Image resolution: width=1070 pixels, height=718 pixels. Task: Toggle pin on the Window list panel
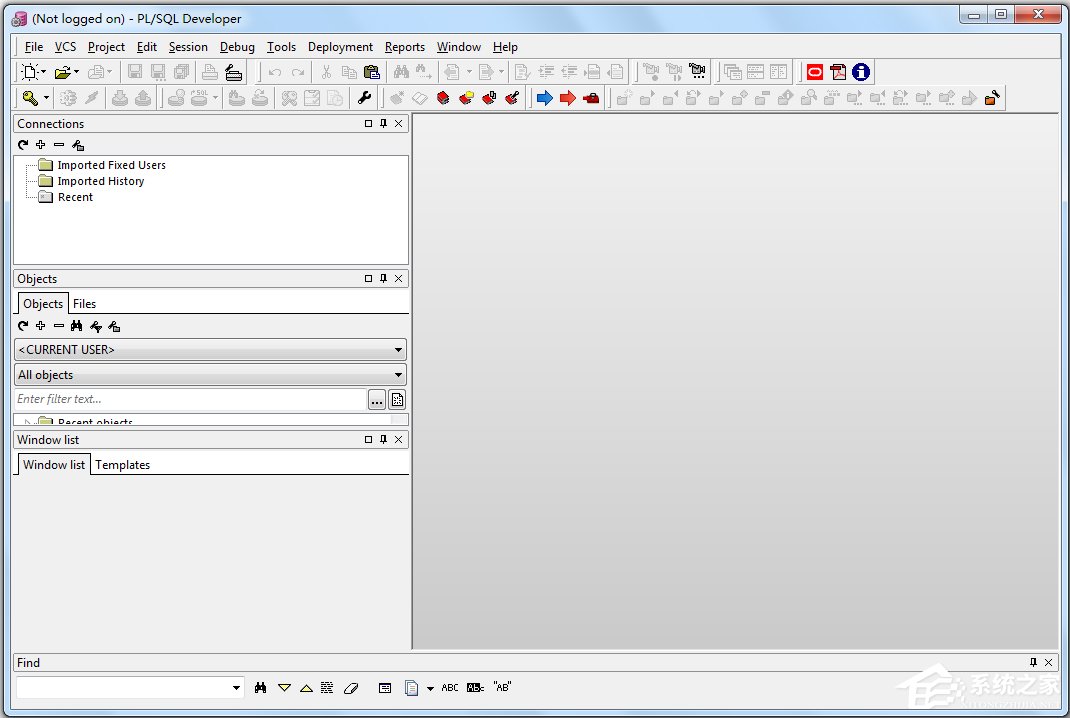coord(384,440)
